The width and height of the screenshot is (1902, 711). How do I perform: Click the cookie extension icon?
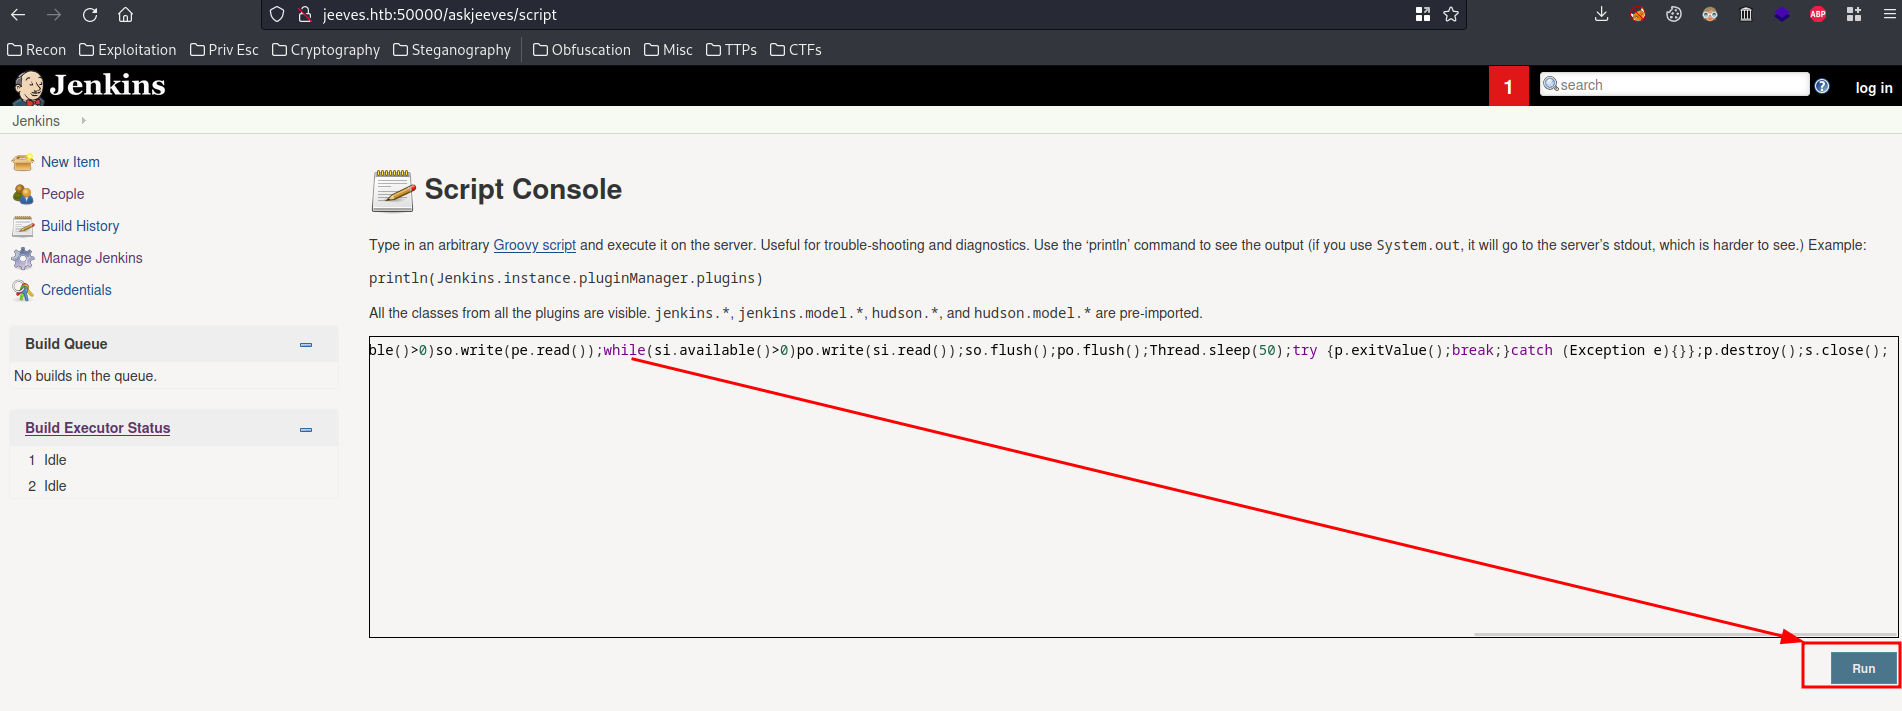click(1673, 14)
